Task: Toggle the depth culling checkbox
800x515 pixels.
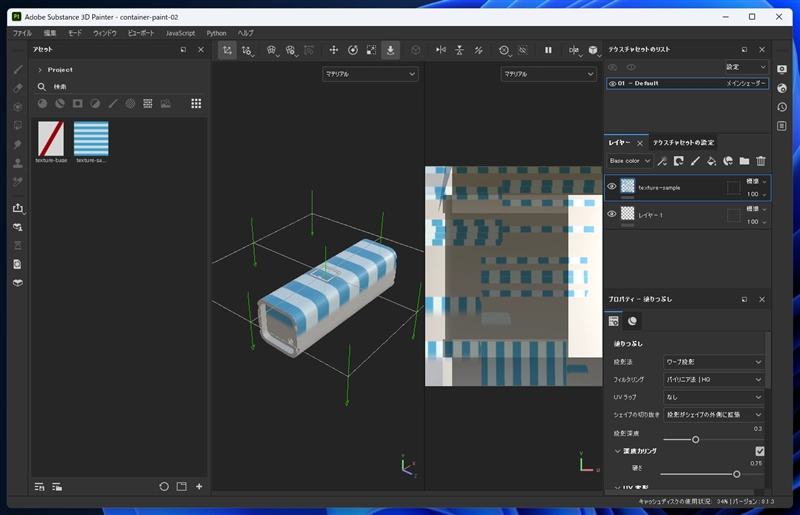Action: [760, 451]
